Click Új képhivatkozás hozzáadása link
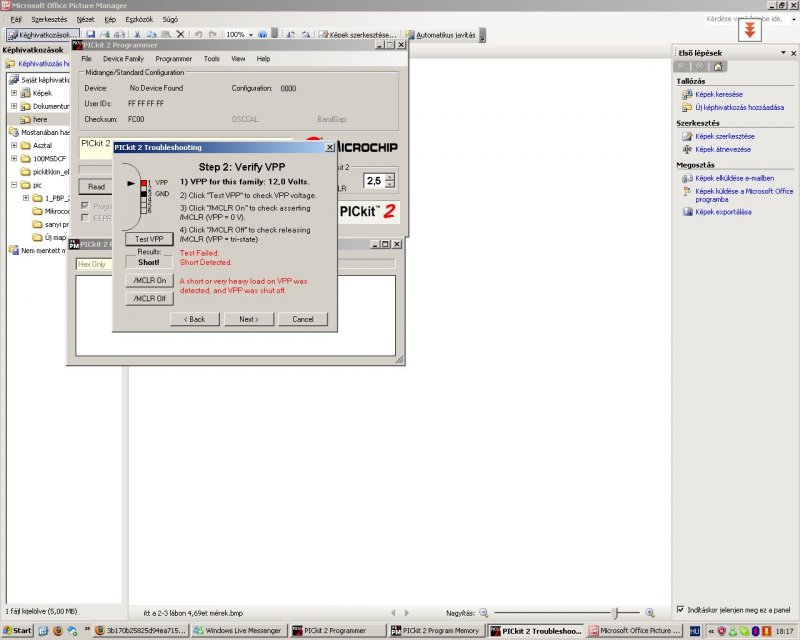Image resolution: width=800 pixels, height=640 pixels. point(739,108)
